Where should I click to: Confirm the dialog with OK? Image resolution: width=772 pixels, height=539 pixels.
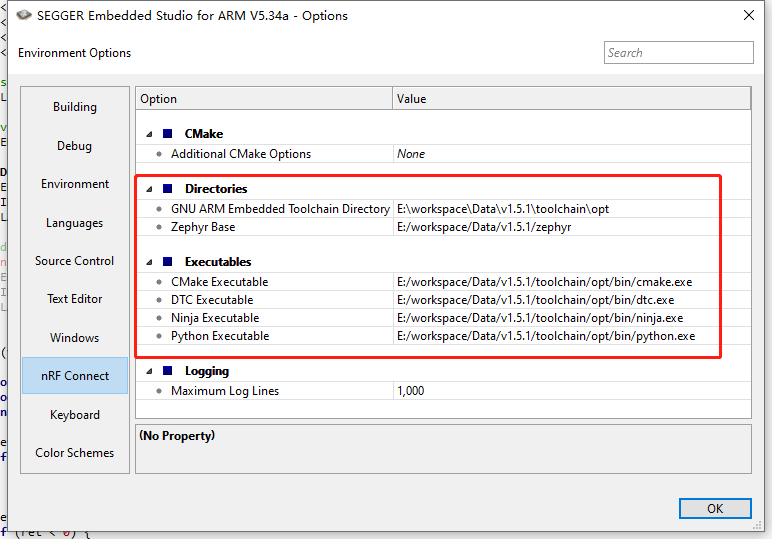[715, 508]
